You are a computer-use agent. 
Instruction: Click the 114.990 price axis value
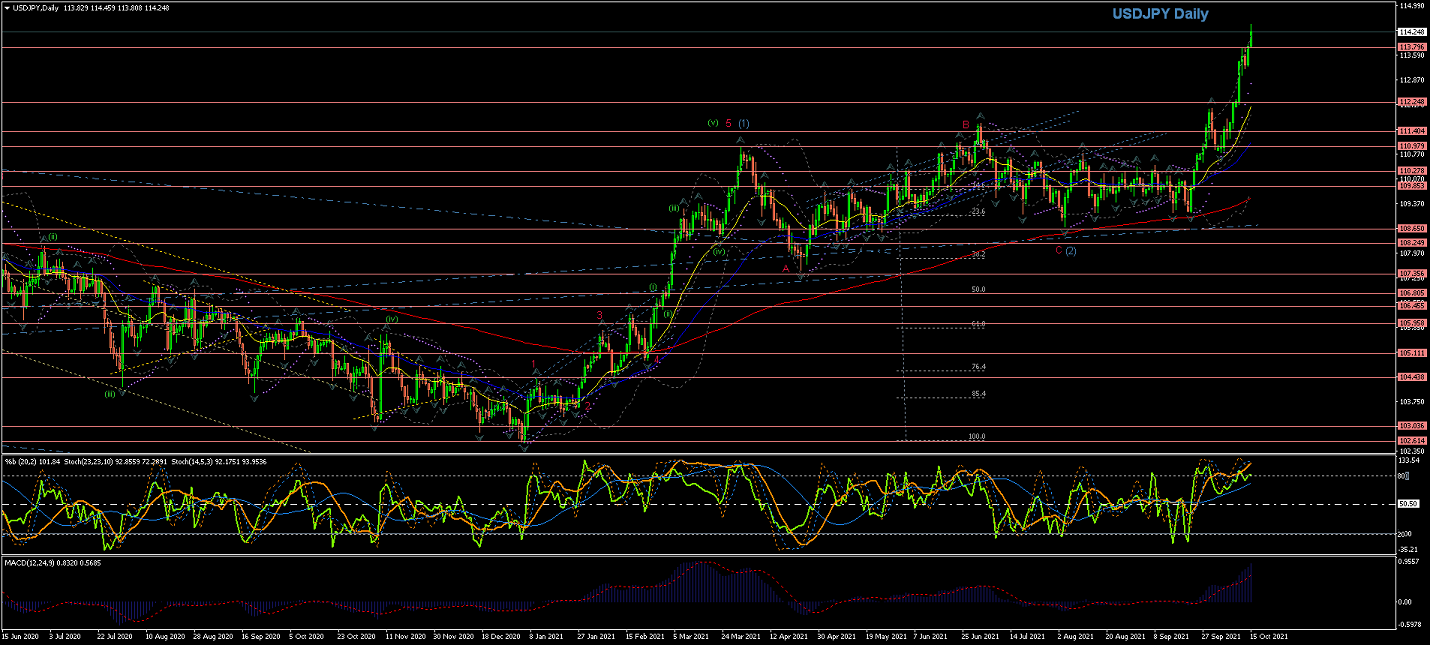click(x=1411, y=6)
